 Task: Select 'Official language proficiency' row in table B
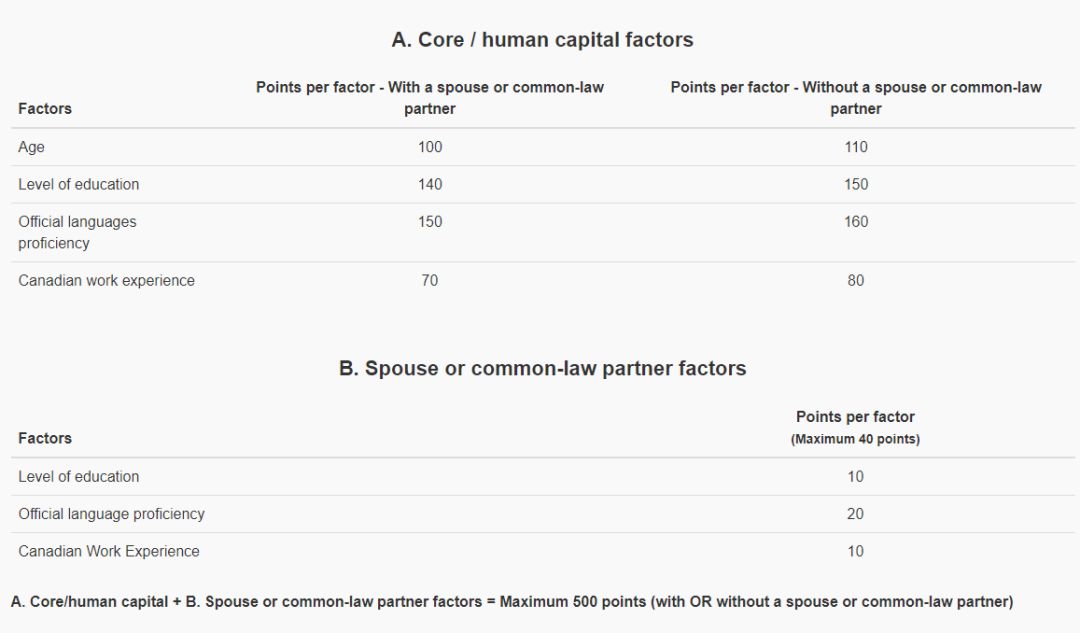(x=111, y=514)
